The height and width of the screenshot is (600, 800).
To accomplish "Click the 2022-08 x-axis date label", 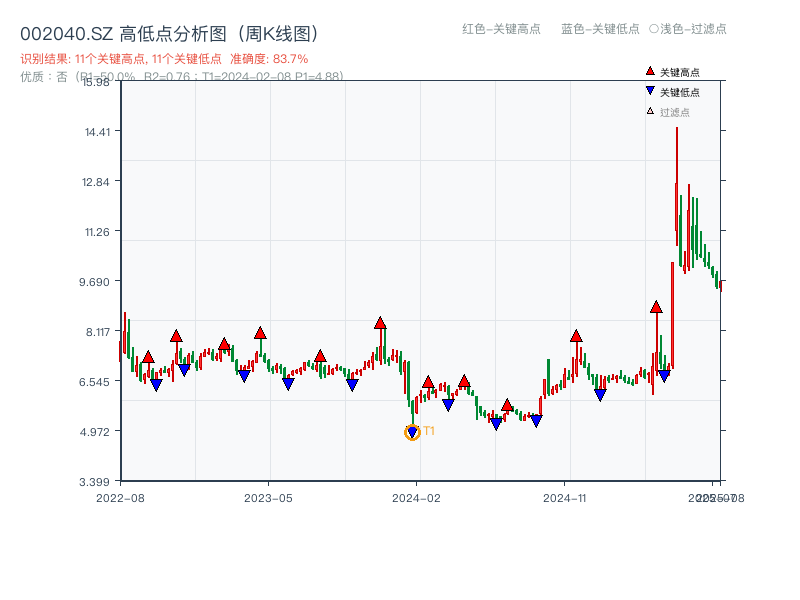I will pos(120,498).
